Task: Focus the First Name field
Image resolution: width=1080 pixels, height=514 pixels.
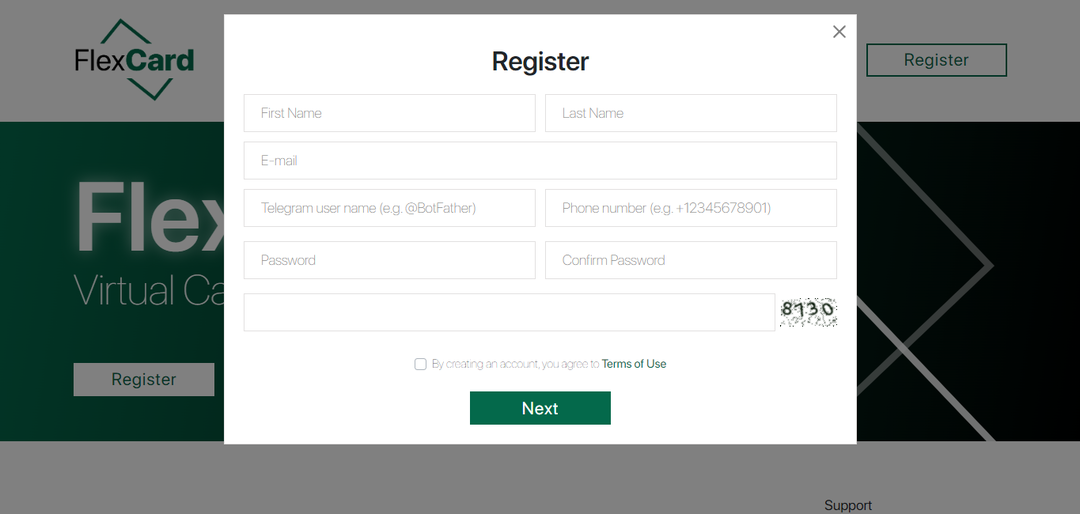Action: pyautogui.click(x=389, y=113)
